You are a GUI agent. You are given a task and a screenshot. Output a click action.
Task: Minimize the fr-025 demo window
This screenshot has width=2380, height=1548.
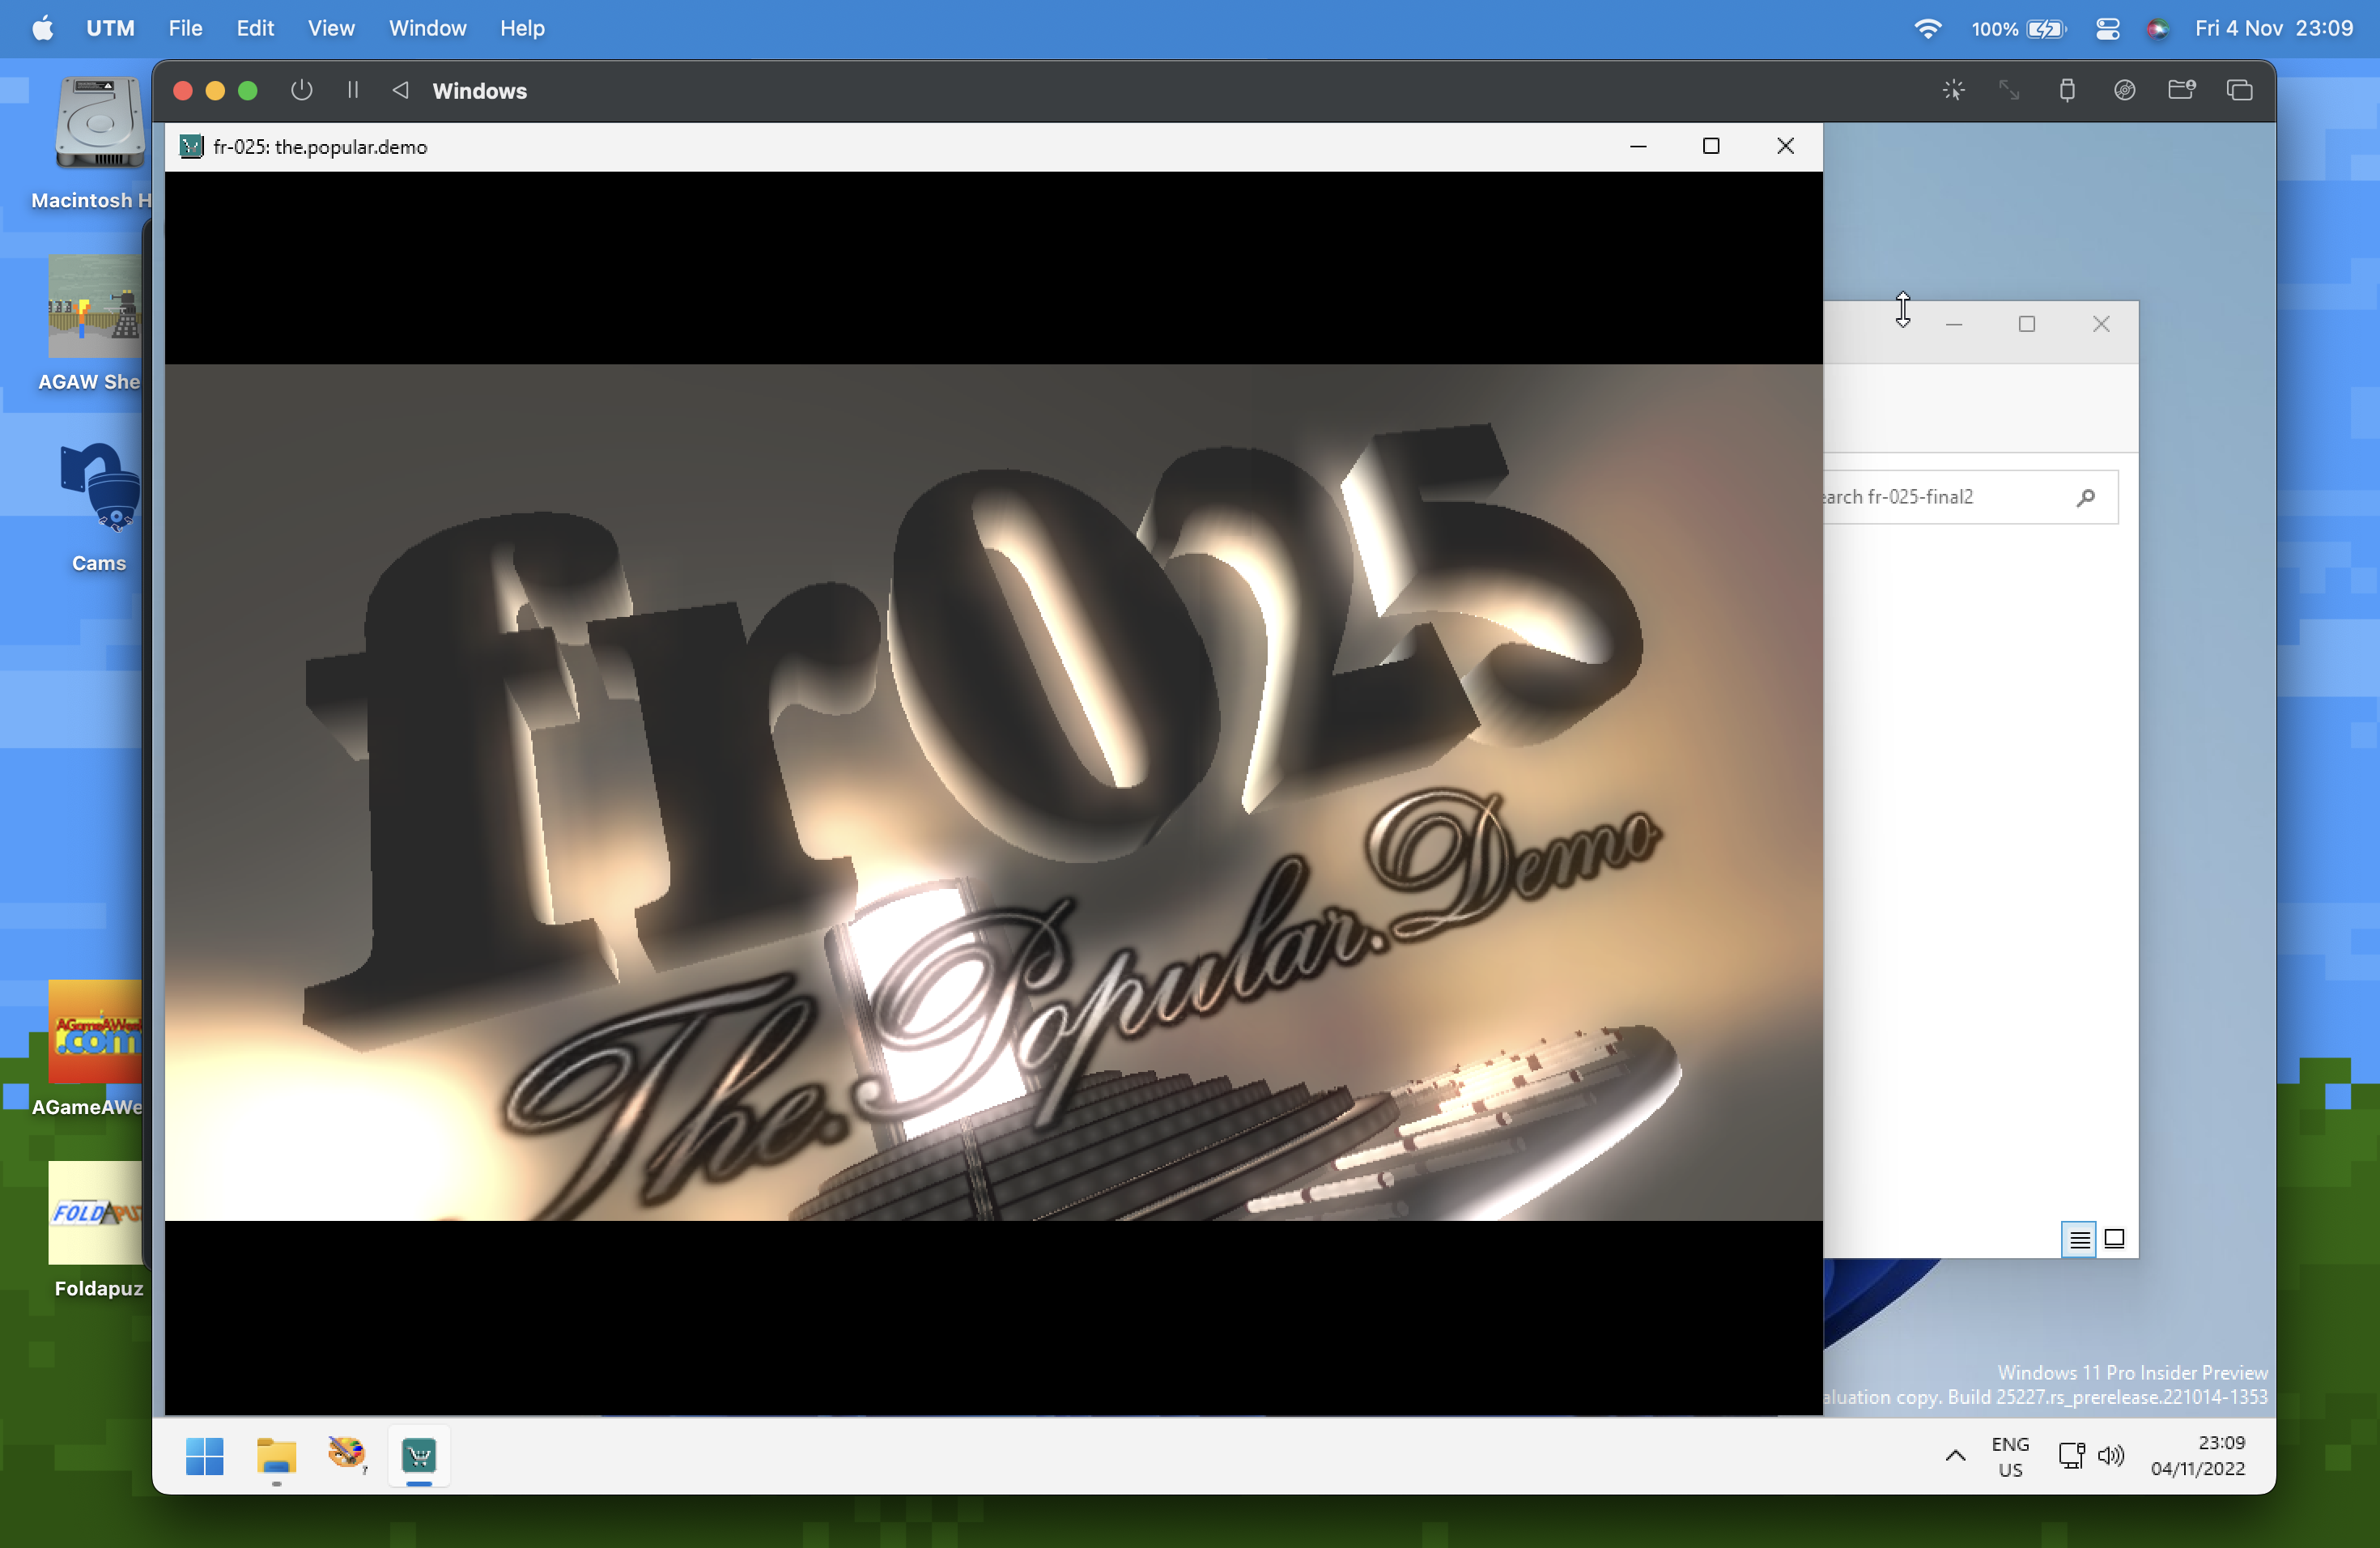tap(1638, 146)
